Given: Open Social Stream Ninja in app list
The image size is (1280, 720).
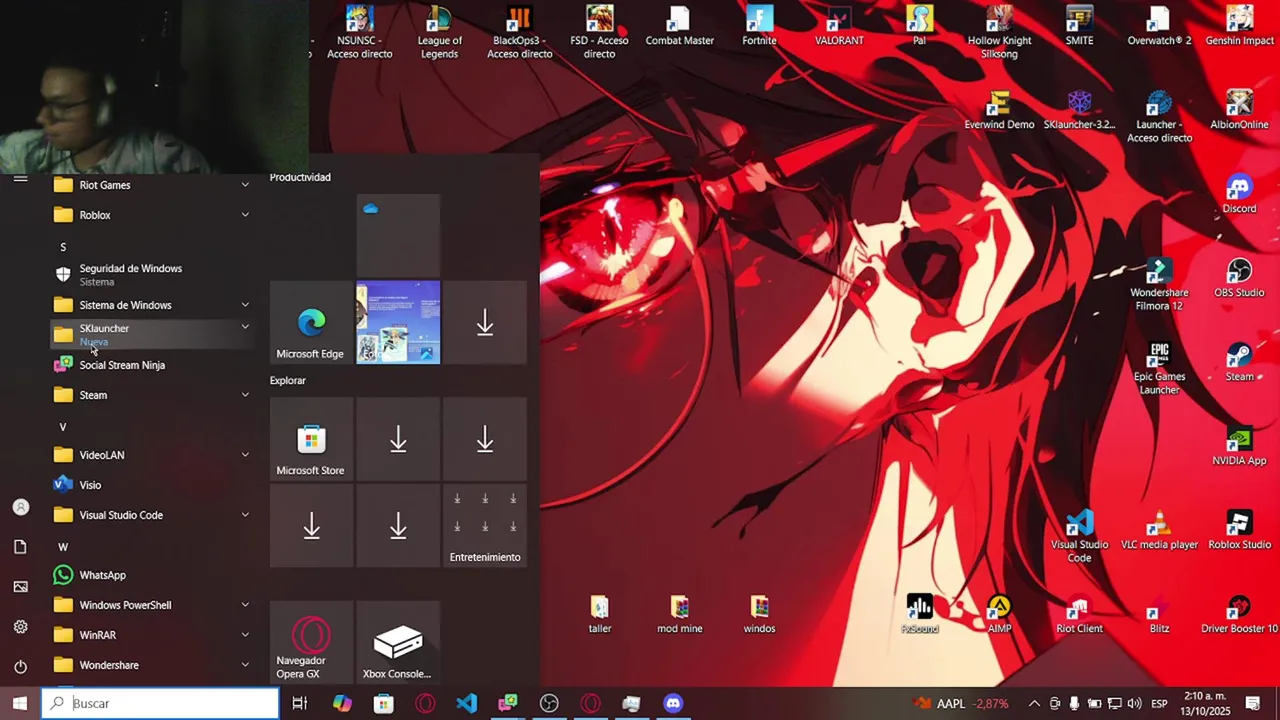Looking at the screenshot, I should click(x=152, y=365).
